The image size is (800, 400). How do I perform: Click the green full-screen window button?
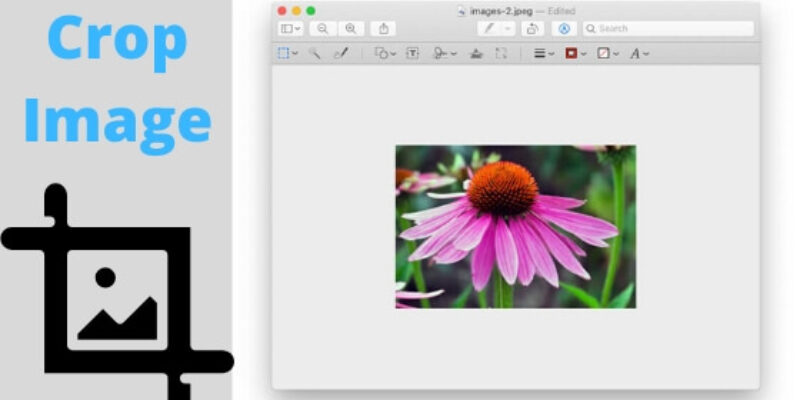pyautogui.click(x=310, y=11)
